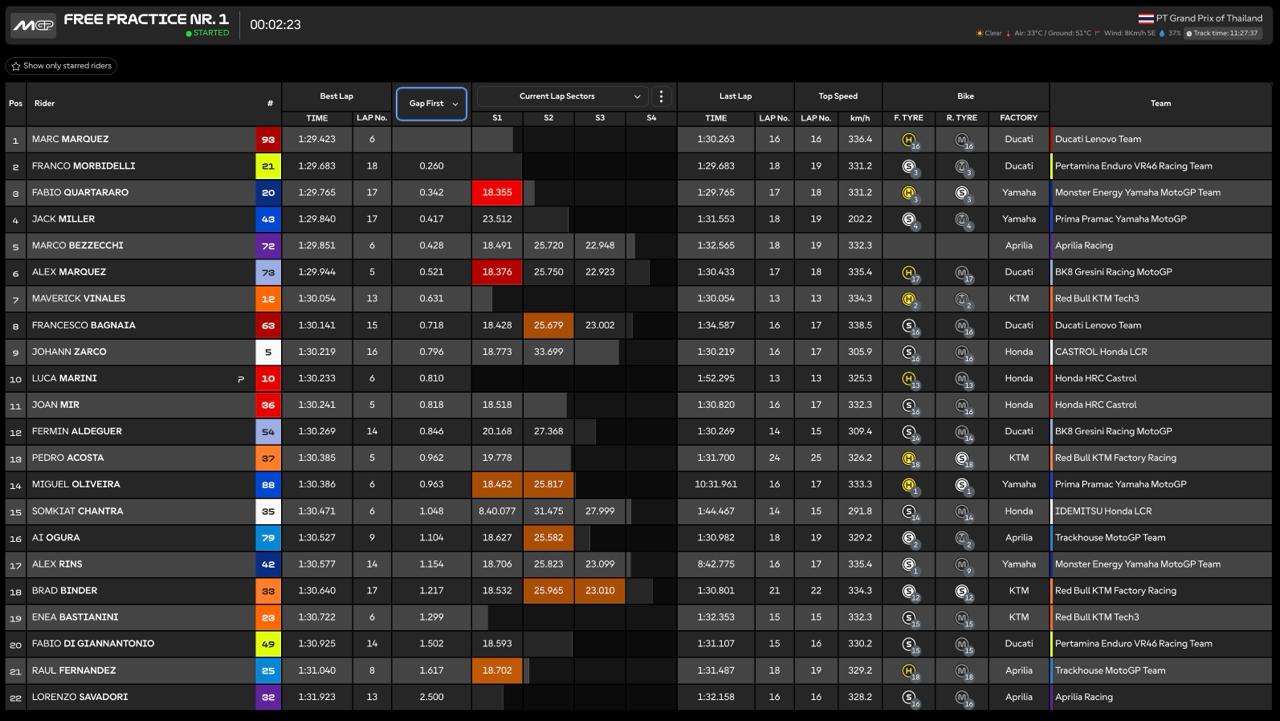Click the Rider column header
The image size is (1280, 721).
point(44,103)
